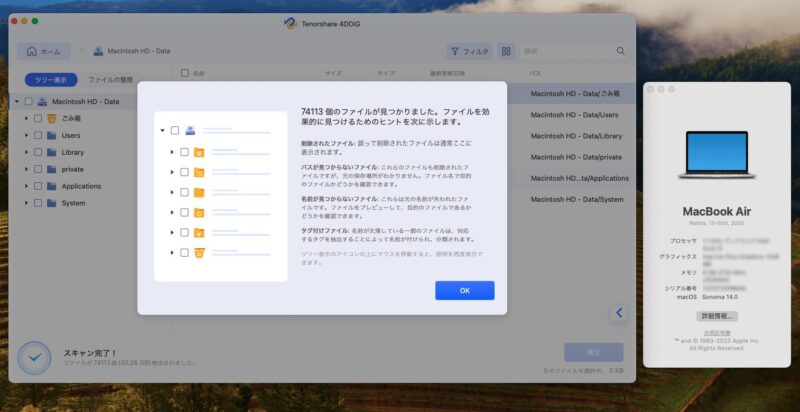The width and height of the screenshot is (800, 412).
Task: Expand the private folder in sidebar
Action: click(26, 169)
